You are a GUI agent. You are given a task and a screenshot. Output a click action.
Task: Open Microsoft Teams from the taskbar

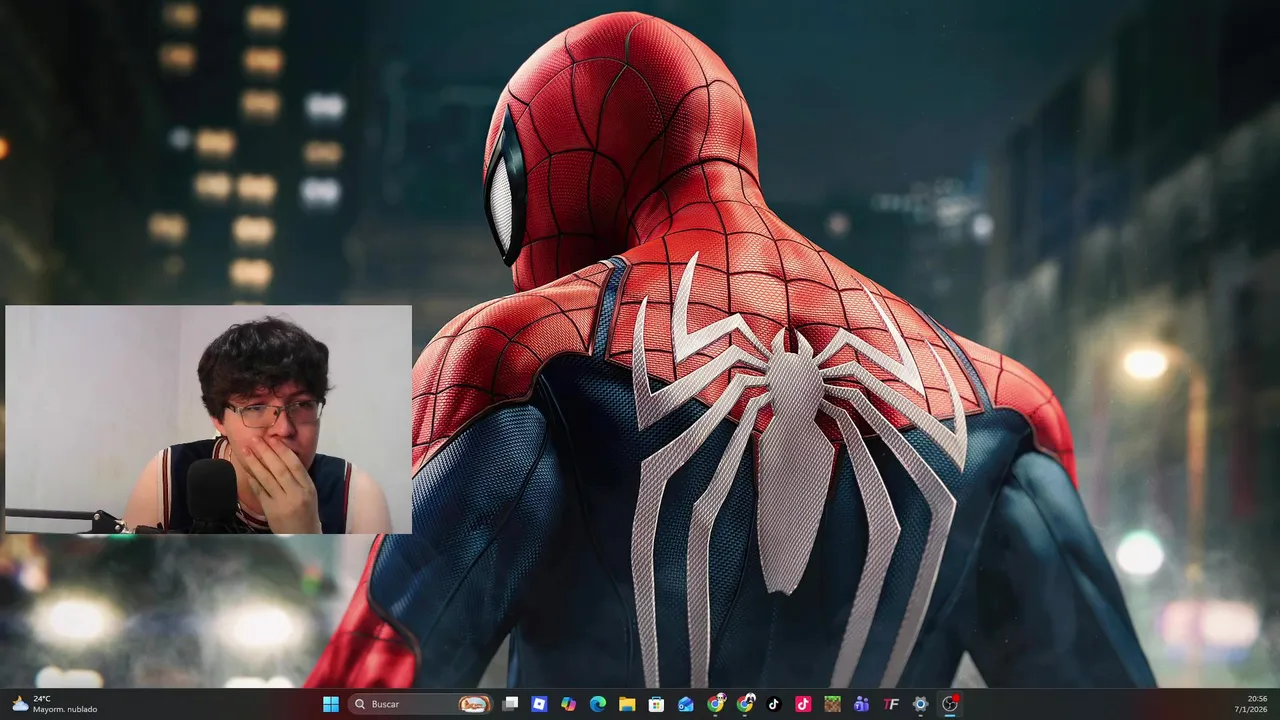[862, 704]
